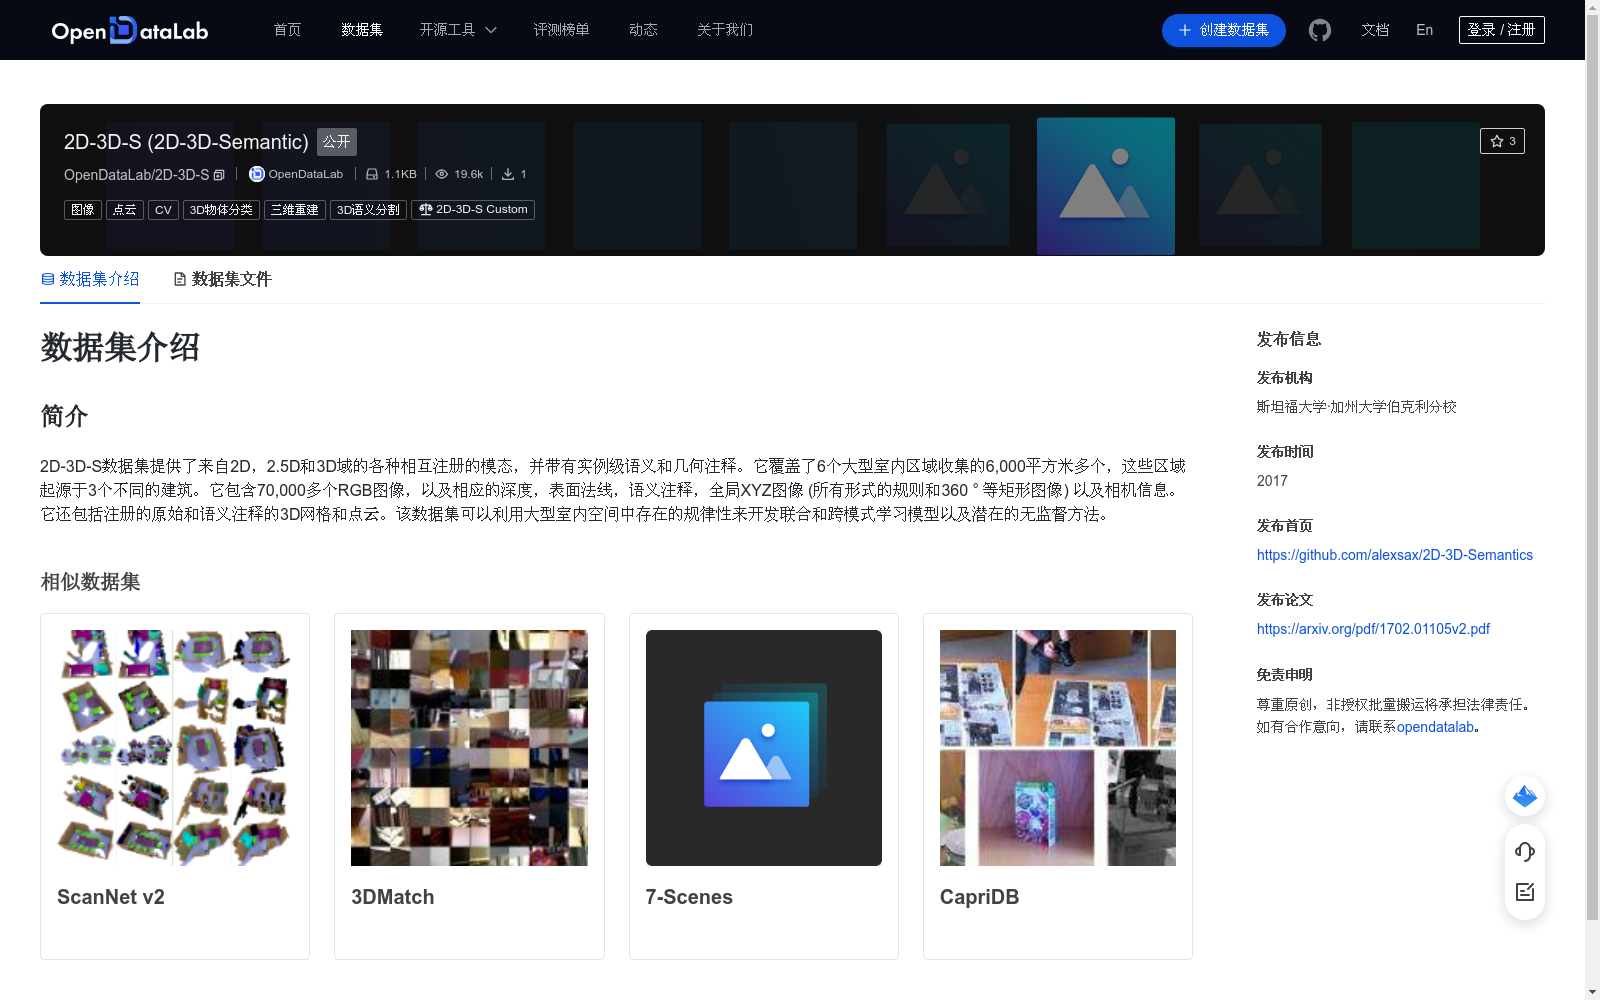
Task: Click the 点云 tag
Action: [125, 210]
